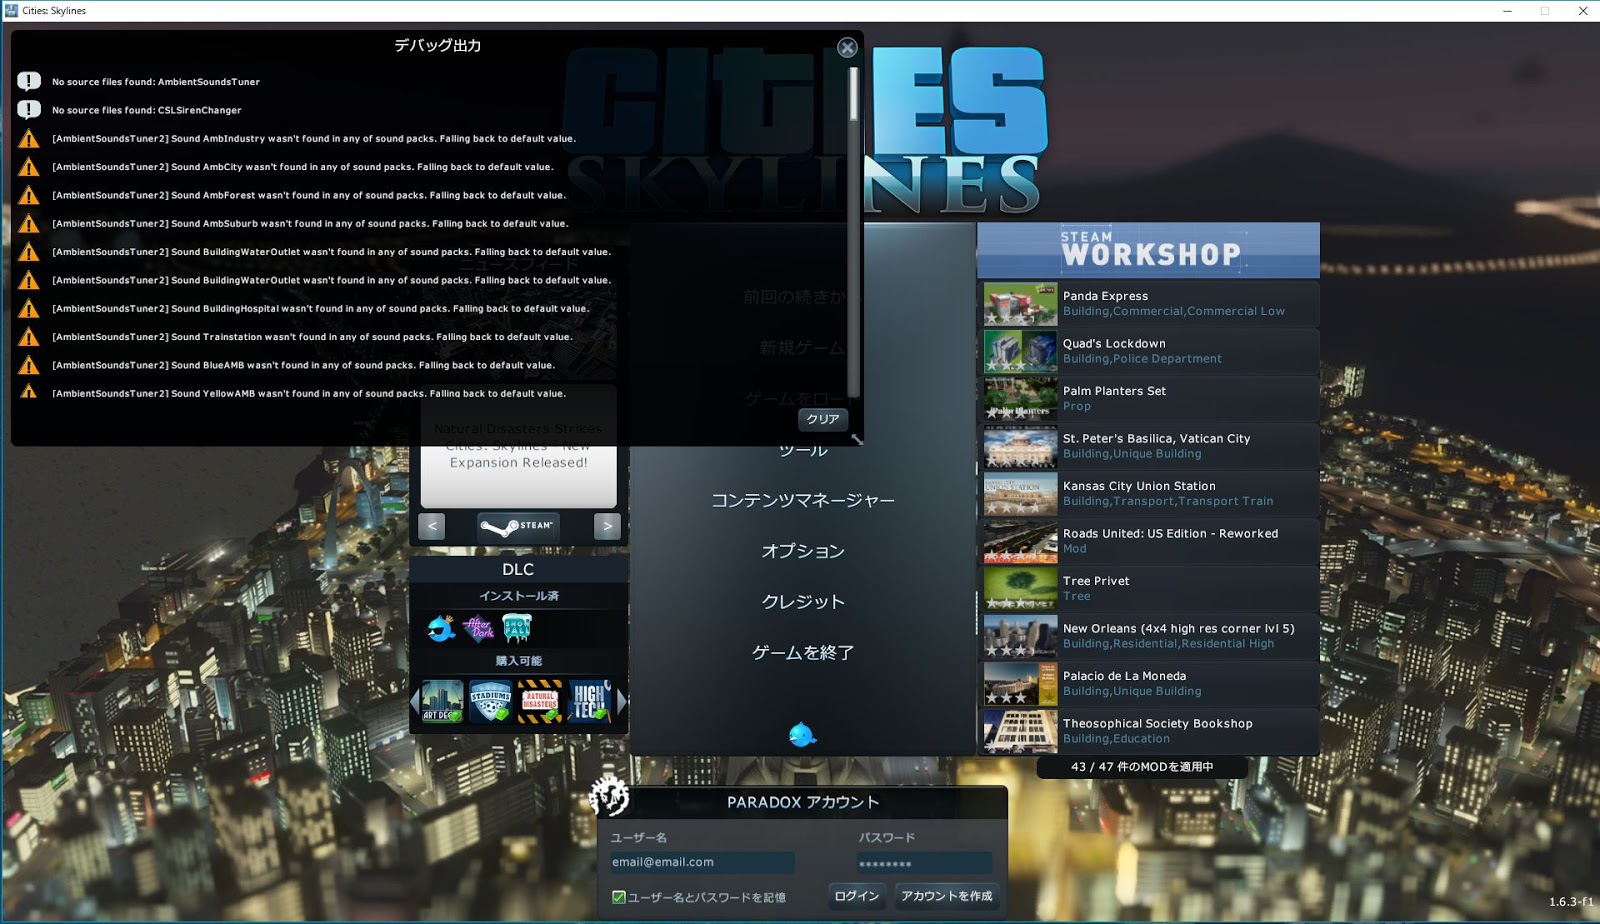This screenshot has height=924, width=1600.
Task: Click the warning icon for the AmbSuburb message
Action: (x=29, y=223)
